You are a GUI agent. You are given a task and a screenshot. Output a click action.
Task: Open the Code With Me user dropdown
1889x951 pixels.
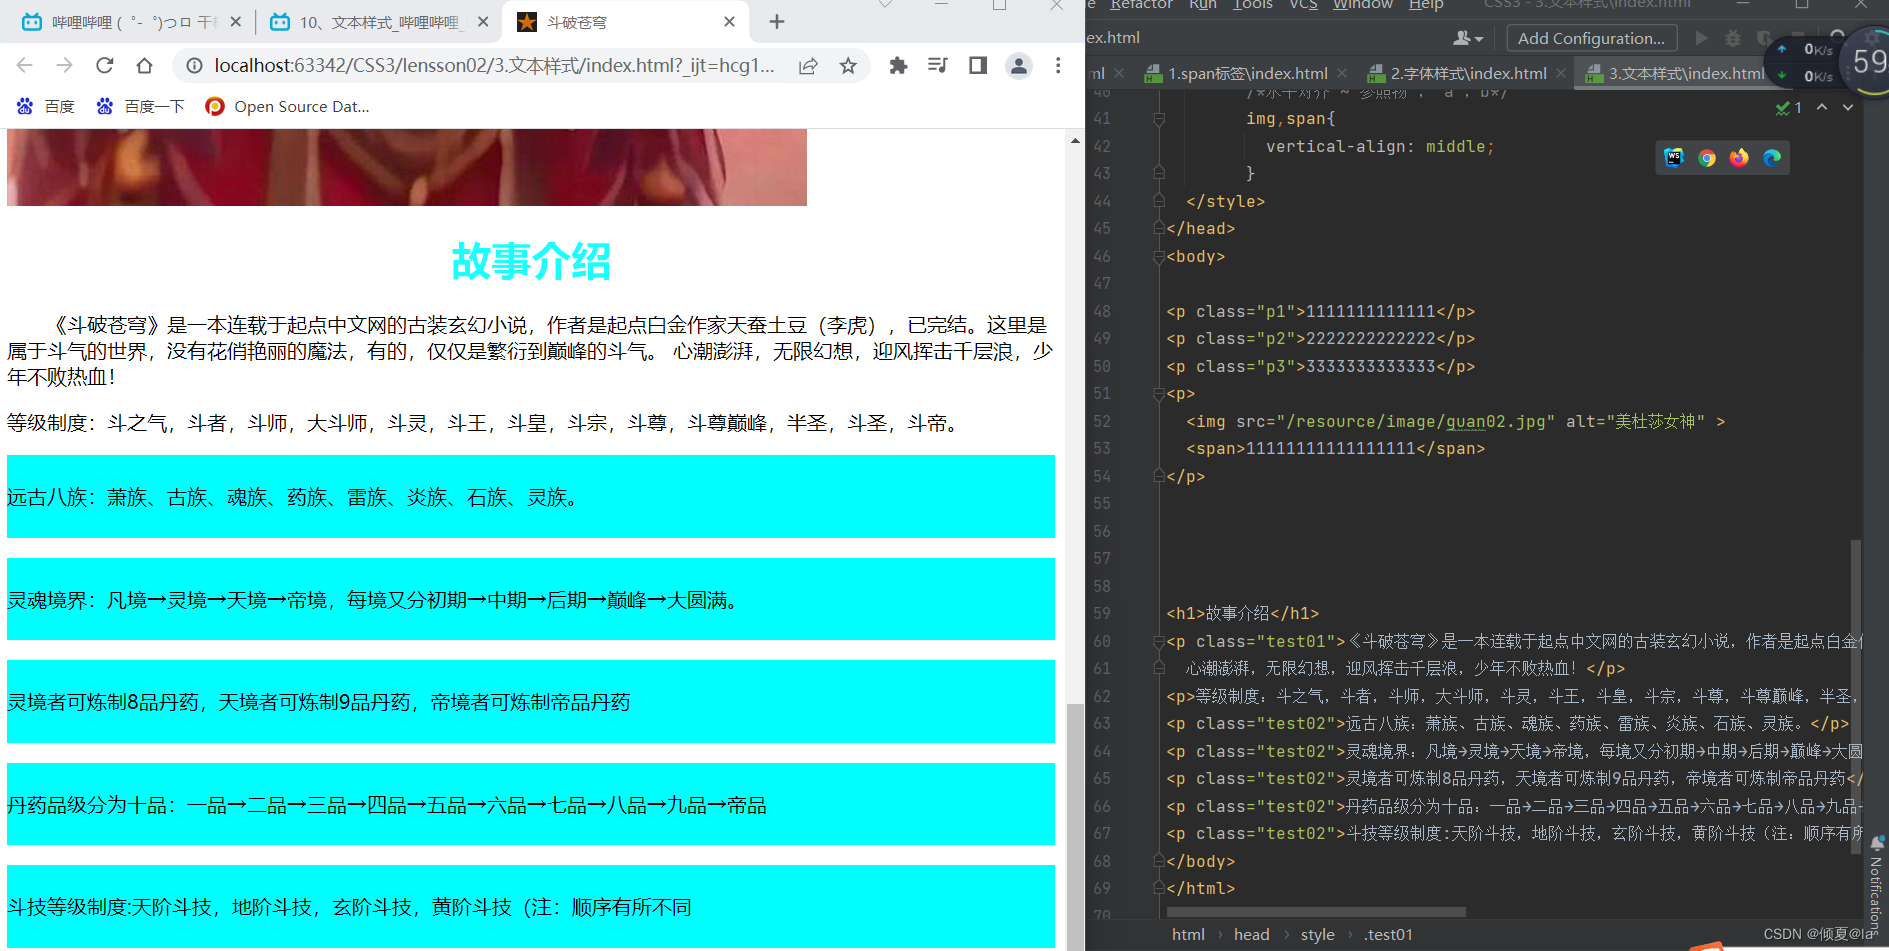pos(1468,38)
